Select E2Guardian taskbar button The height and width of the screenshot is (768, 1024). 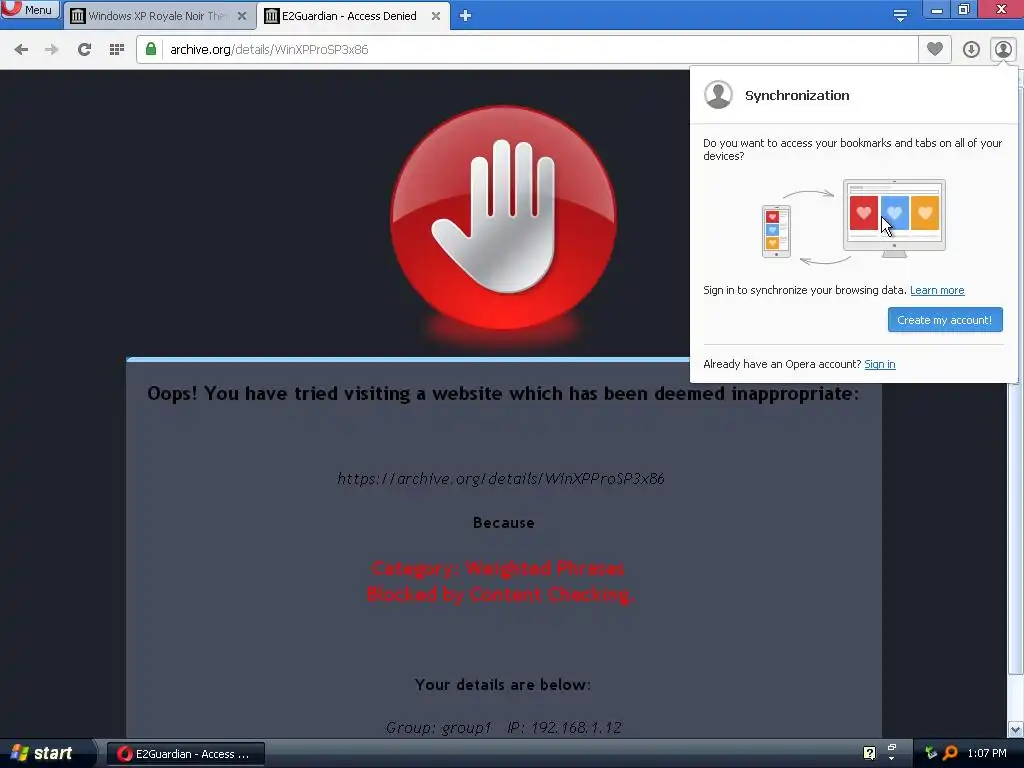point(185,754)
